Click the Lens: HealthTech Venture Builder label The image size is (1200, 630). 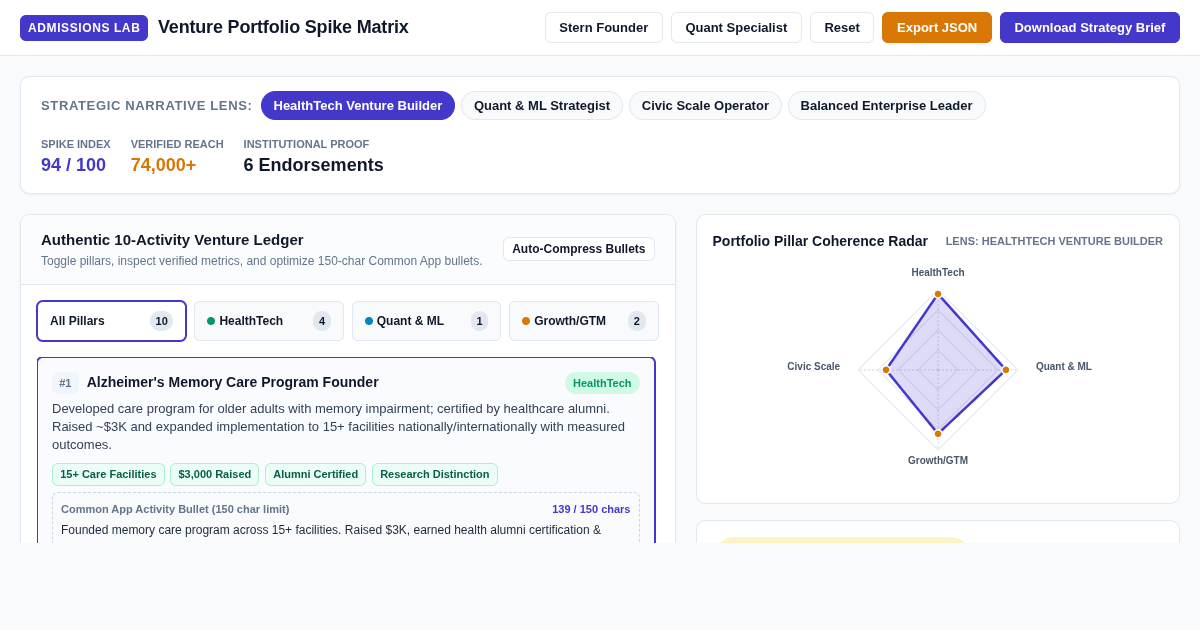(x=1054, y=241)
